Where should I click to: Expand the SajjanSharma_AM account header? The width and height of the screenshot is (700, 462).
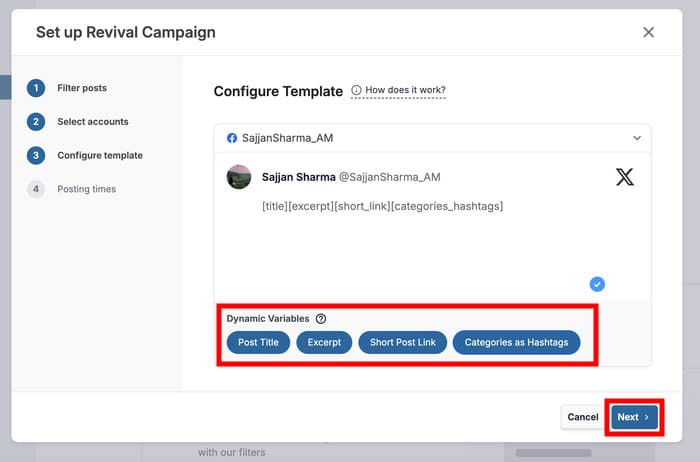pyautogui.click(x=430, y=138)
